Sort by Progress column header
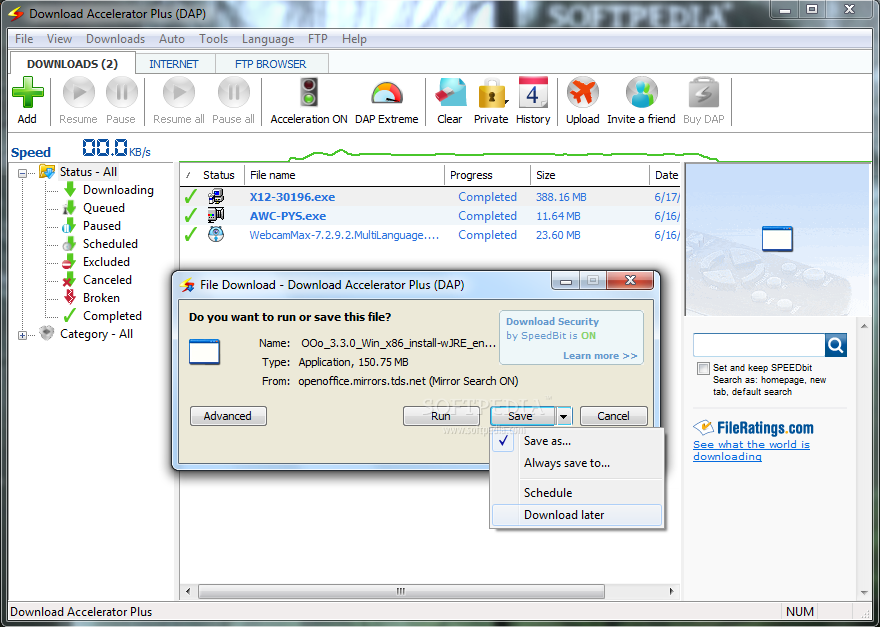Screen dimensions: 880x627 487,175
